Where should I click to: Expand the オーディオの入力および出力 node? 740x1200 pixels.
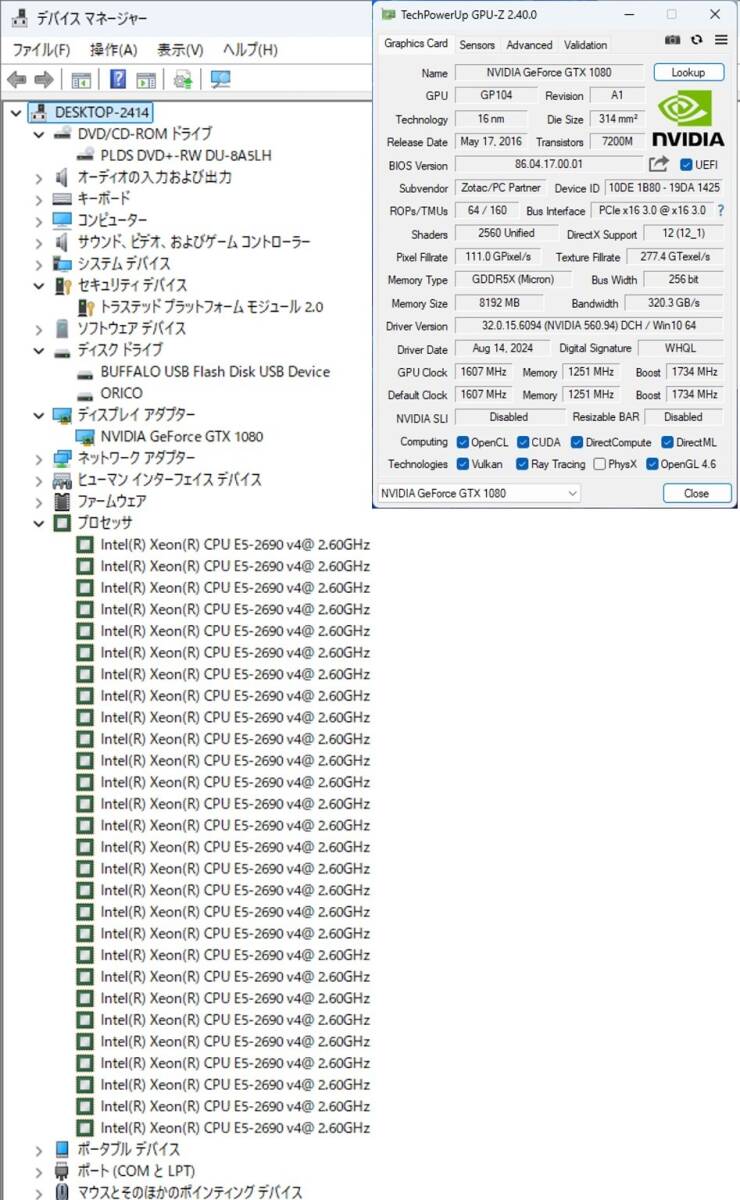coord(39,177)
